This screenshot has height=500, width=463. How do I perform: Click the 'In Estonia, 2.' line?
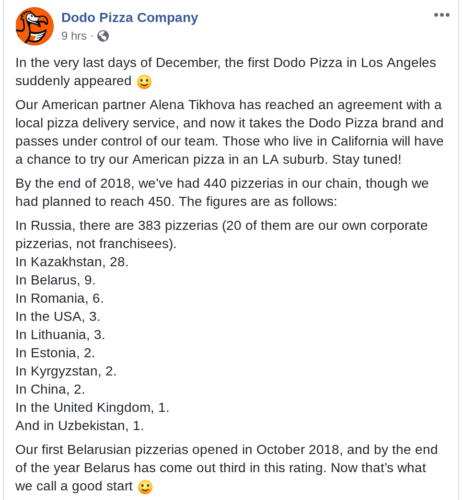point(55,353)
